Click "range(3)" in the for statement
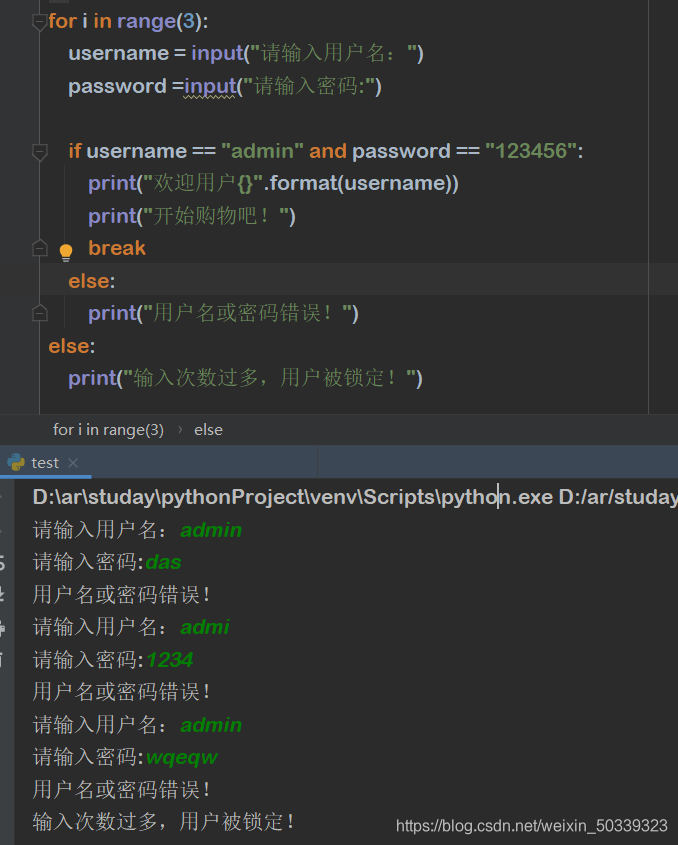Screen dimensions: 678x845 coord(159,22)
